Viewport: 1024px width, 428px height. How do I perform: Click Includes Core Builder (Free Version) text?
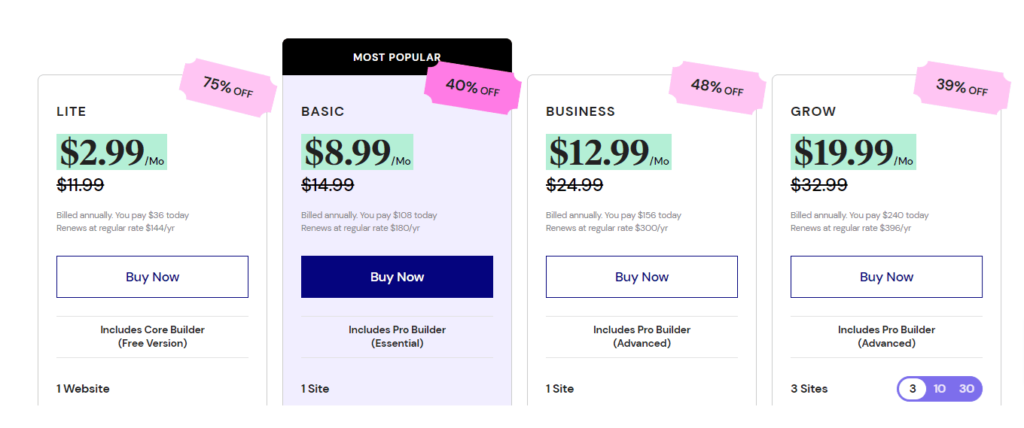tap(152, 336)
